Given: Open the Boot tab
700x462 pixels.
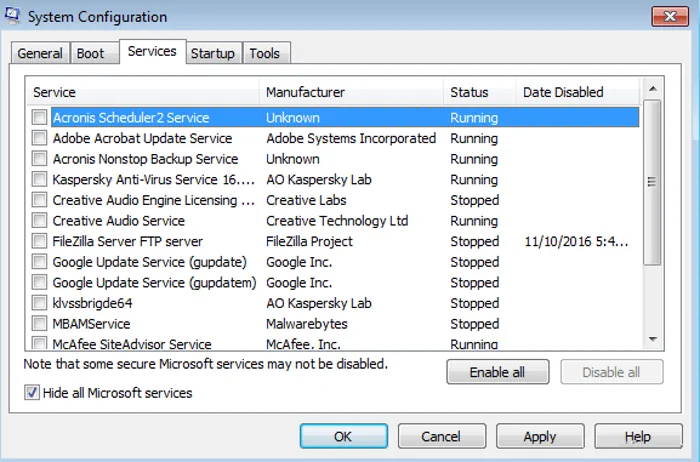Looking at the screenshot, I should pyautogui.click(x=94, y=54).
